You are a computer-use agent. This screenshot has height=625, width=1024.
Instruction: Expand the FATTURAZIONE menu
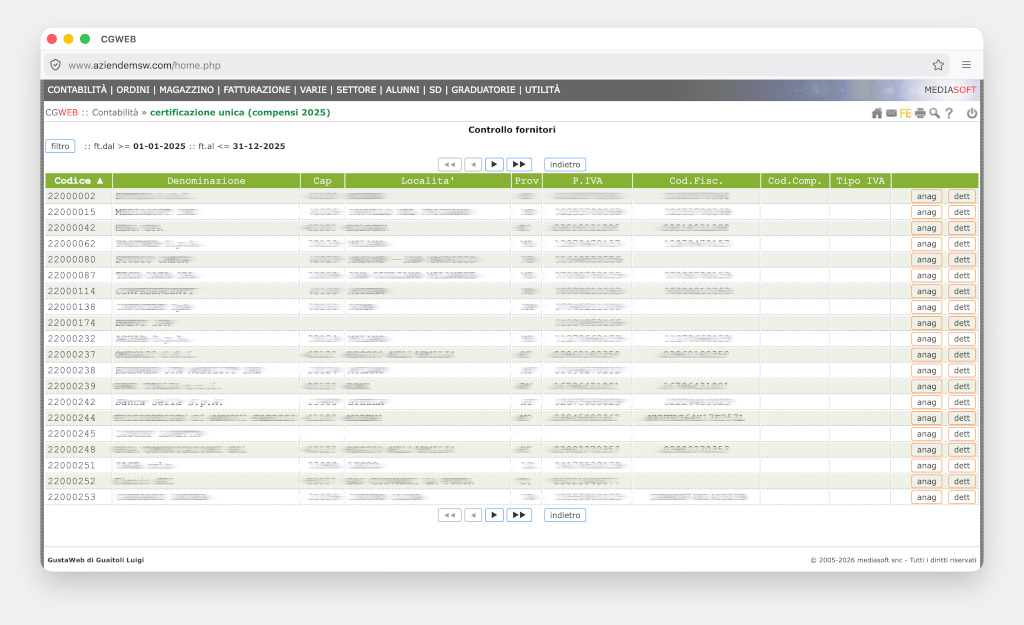coord(257,90)
